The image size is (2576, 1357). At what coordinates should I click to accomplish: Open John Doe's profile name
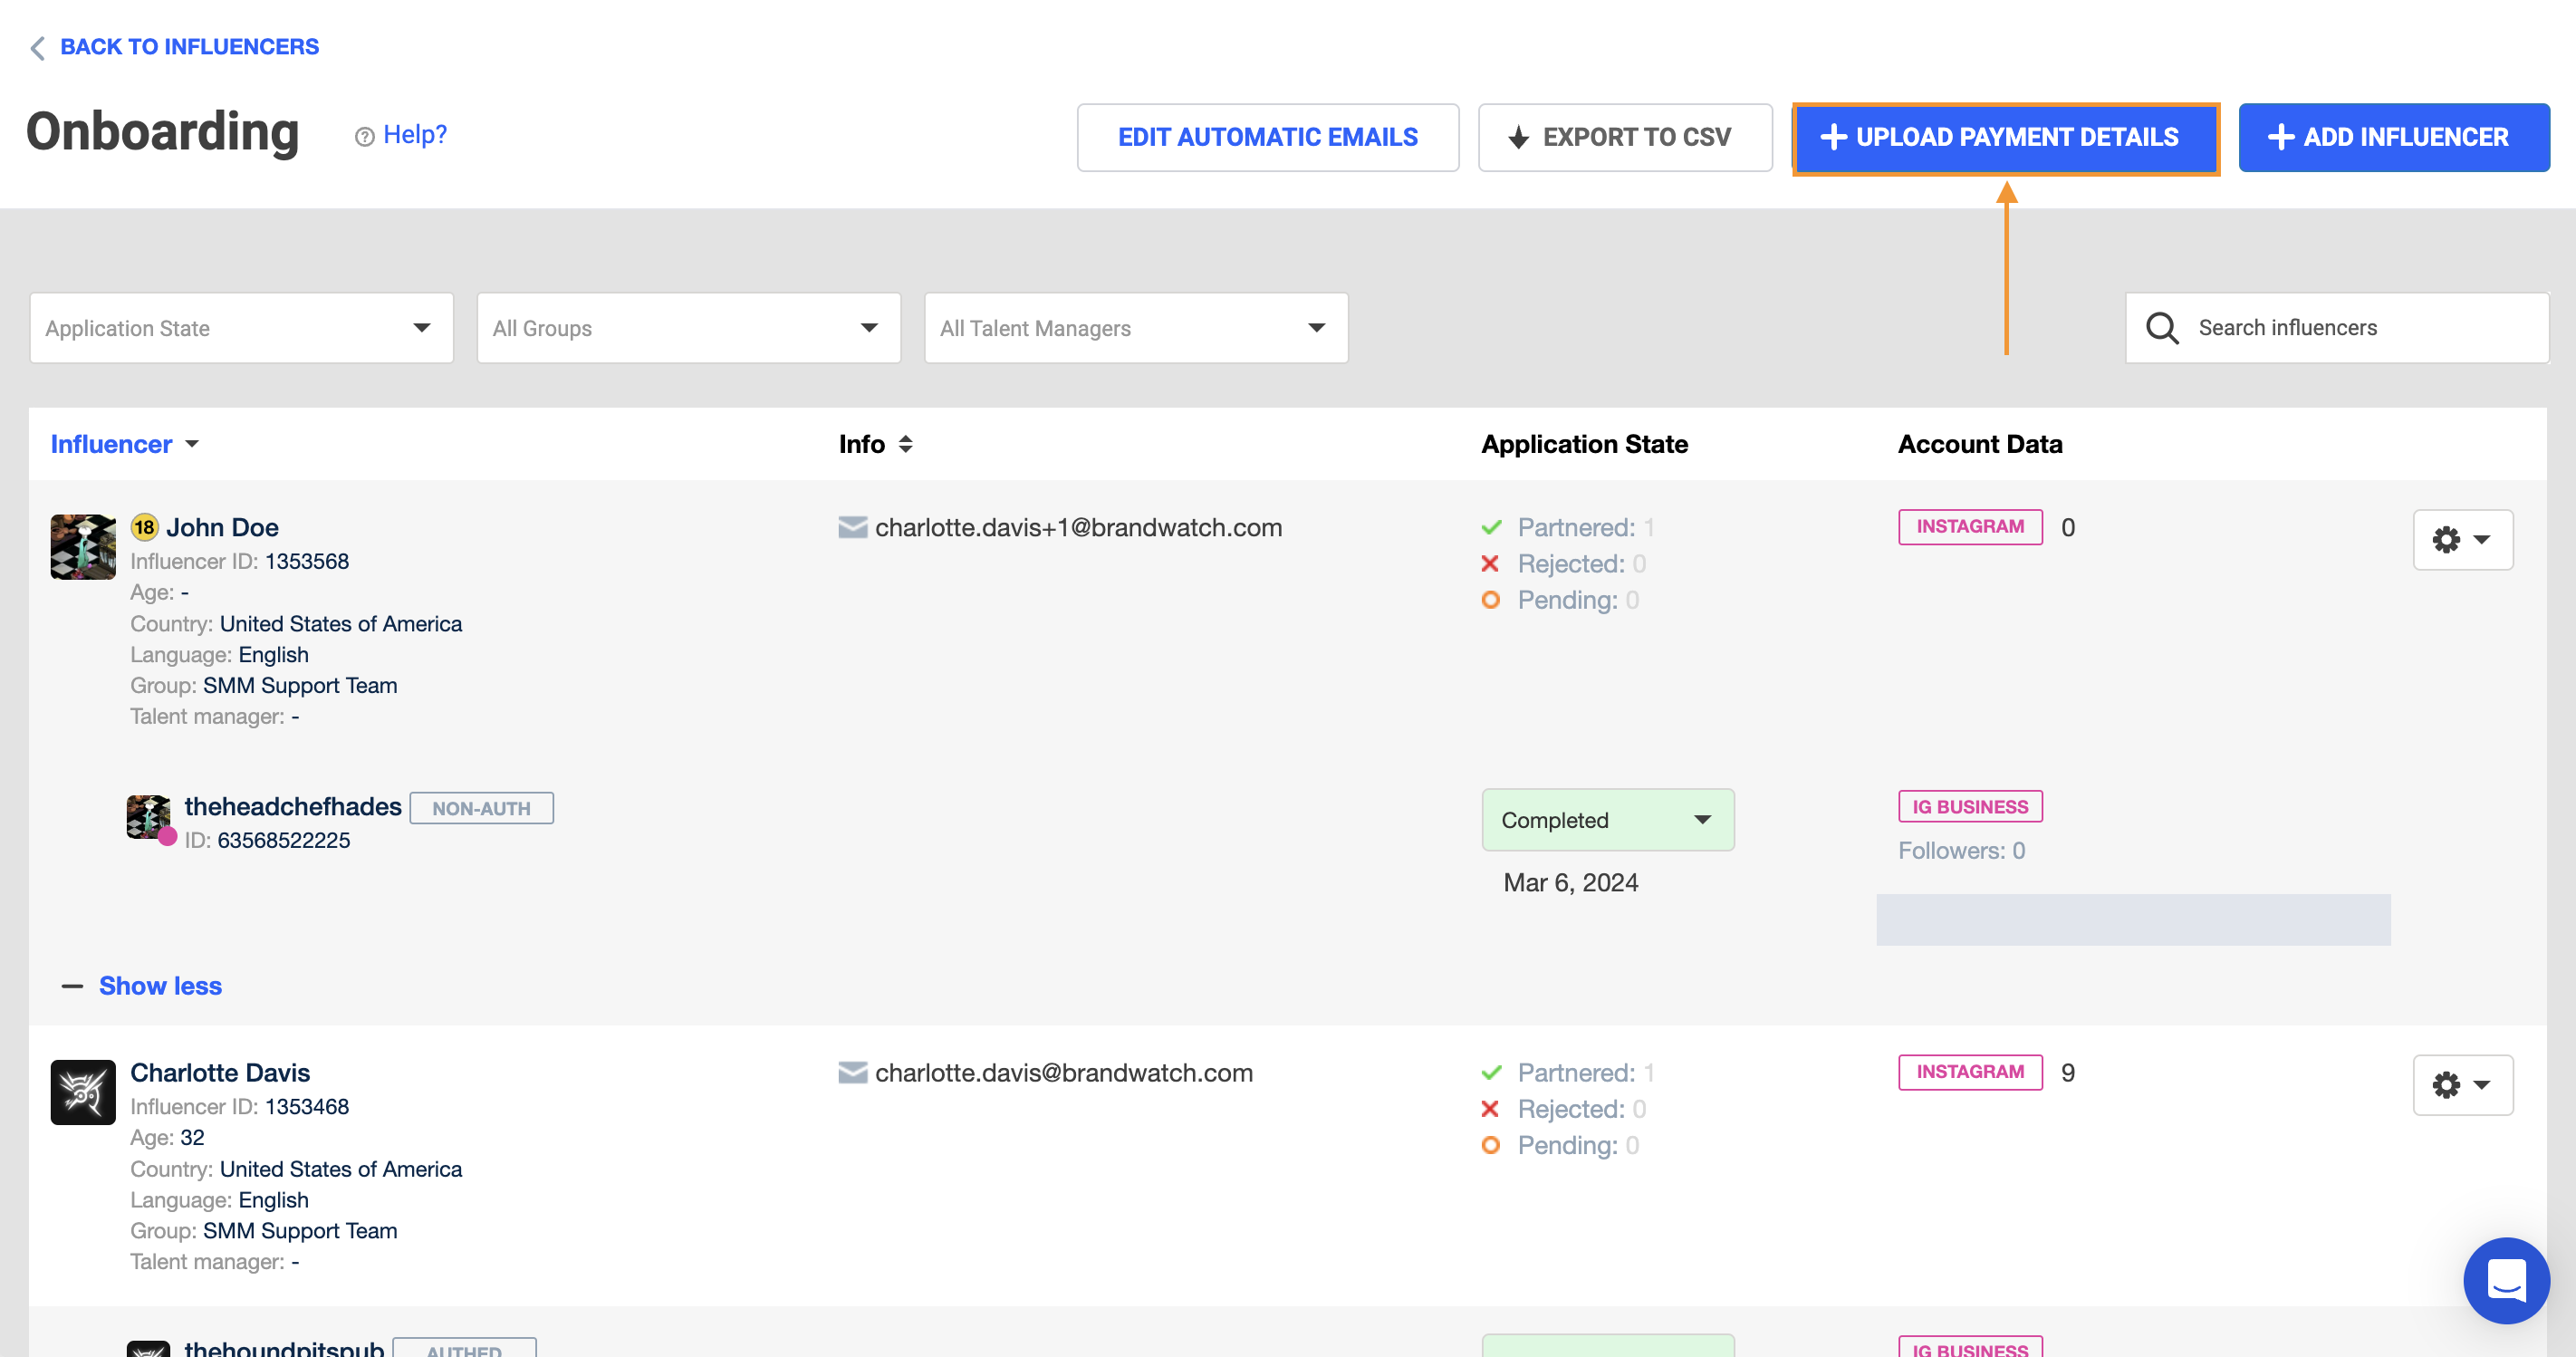(x=222, y=527)
